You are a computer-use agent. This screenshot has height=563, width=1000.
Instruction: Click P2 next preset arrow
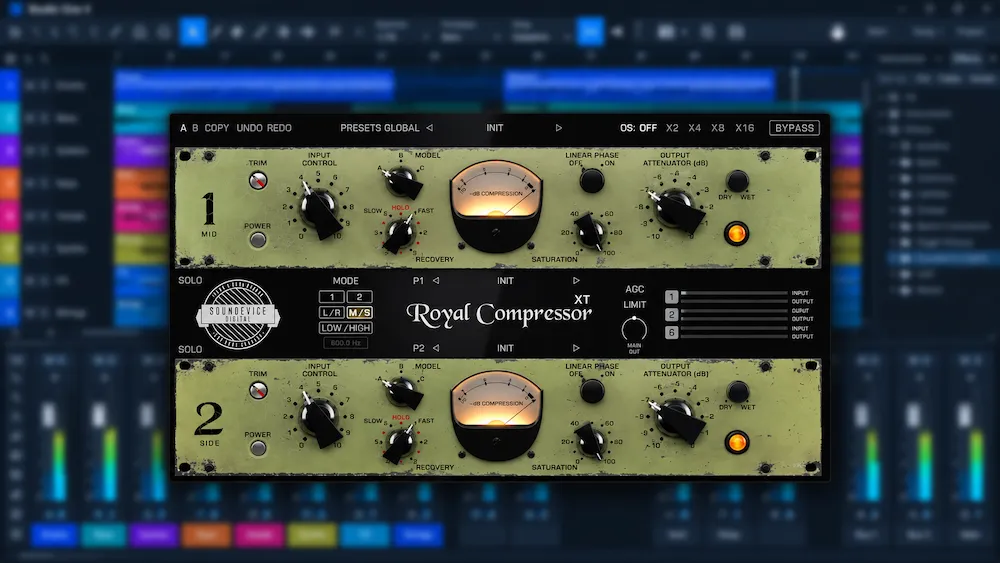point(576,348)
